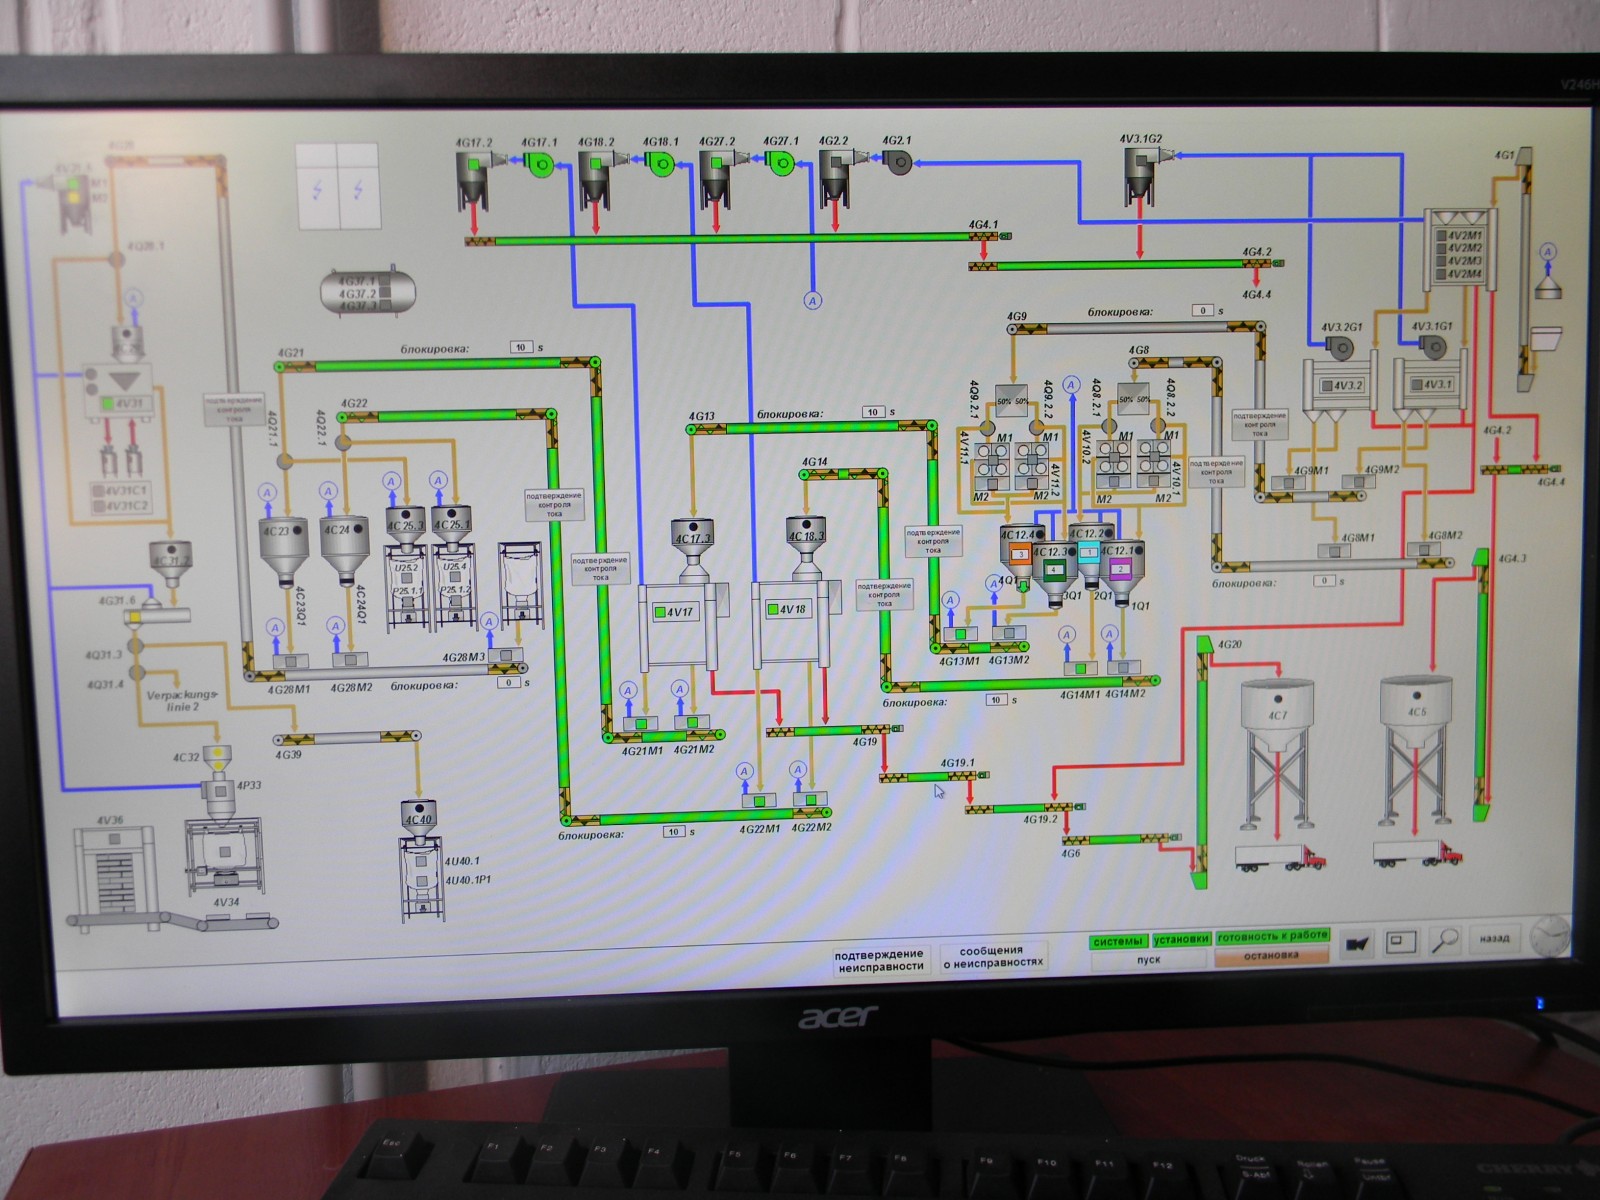Click the Verpackungslinie 2 label
The image size is (1600, 1200).
[181, 699]
